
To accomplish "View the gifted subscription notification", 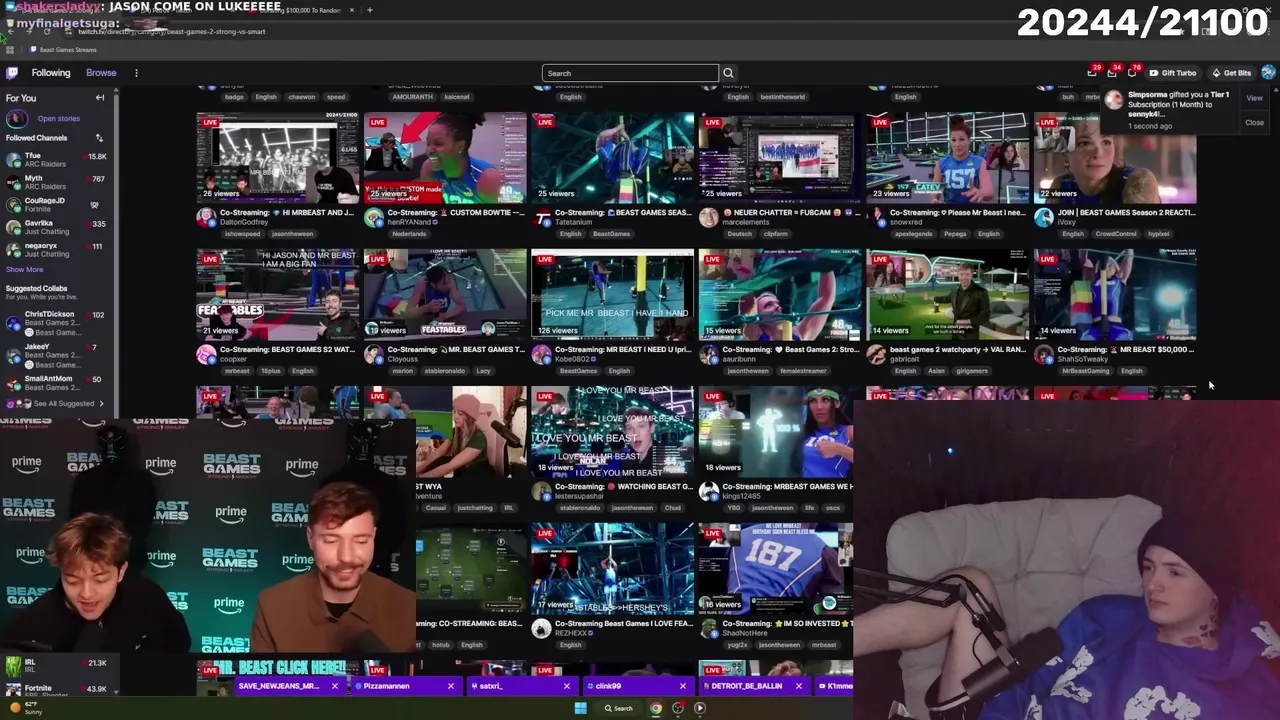I will click(x=1254, y=98).
